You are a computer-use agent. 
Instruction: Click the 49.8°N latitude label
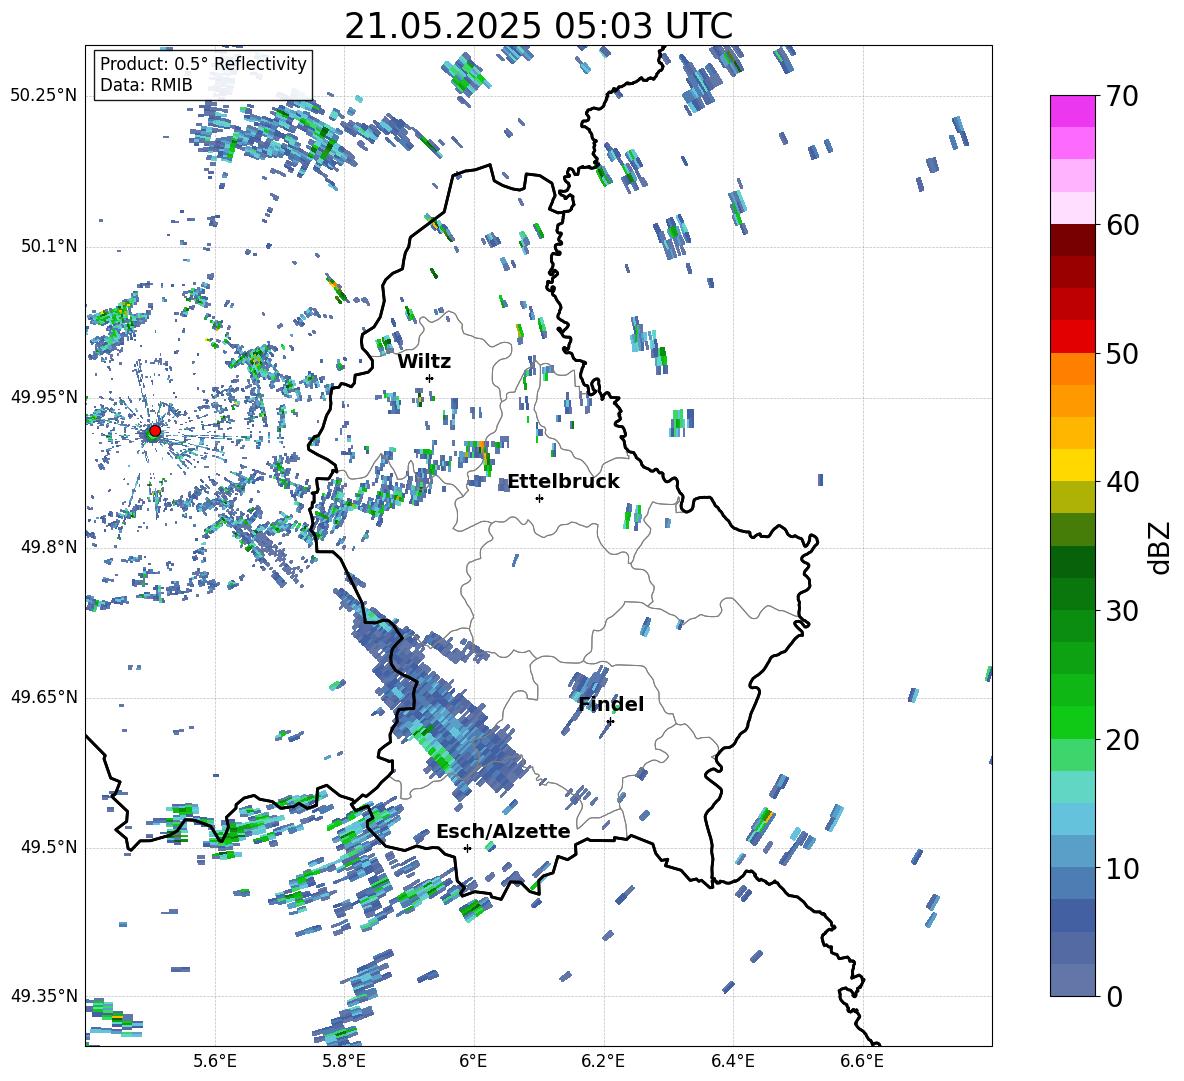click(x=48, y=547)
